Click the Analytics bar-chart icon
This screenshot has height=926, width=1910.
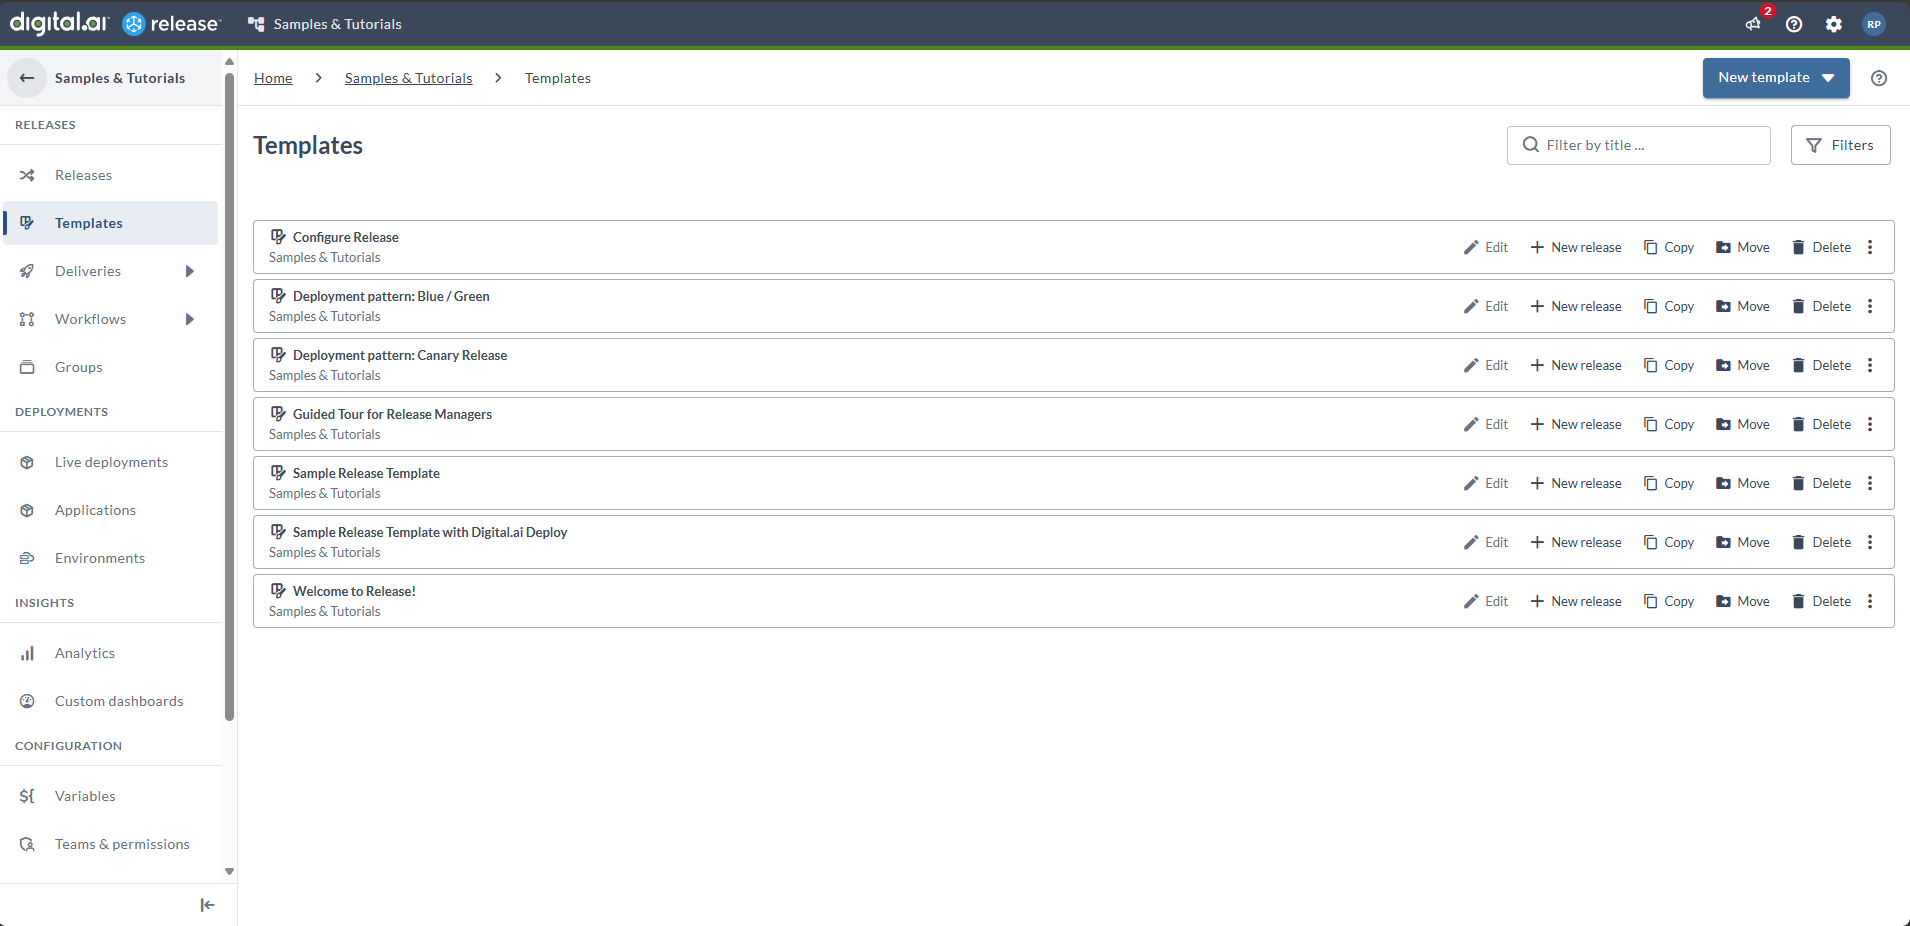tap(27, 652)
